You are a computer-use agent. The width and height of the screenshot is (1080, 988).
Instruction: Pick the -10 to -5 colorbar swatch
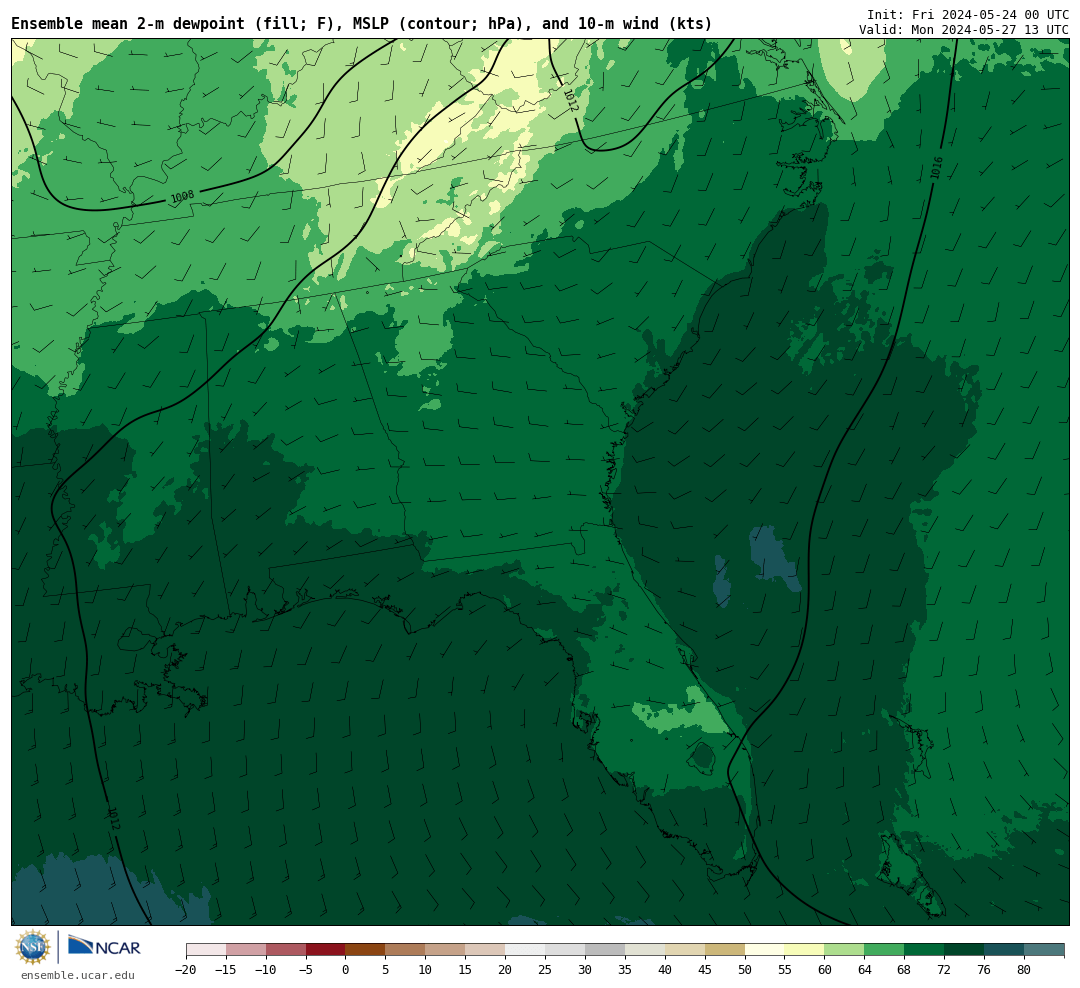point(286,950)
